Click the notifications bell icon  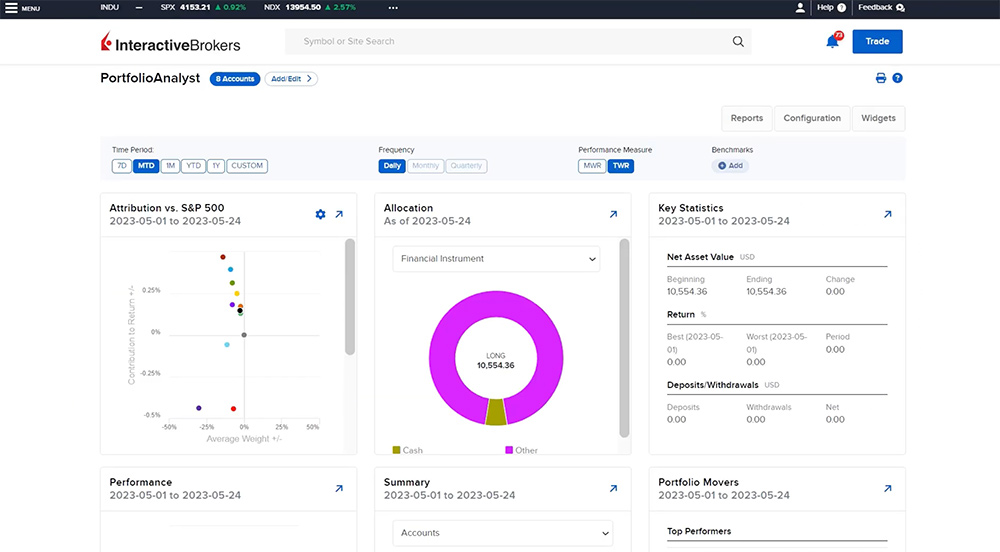point(832,42)
